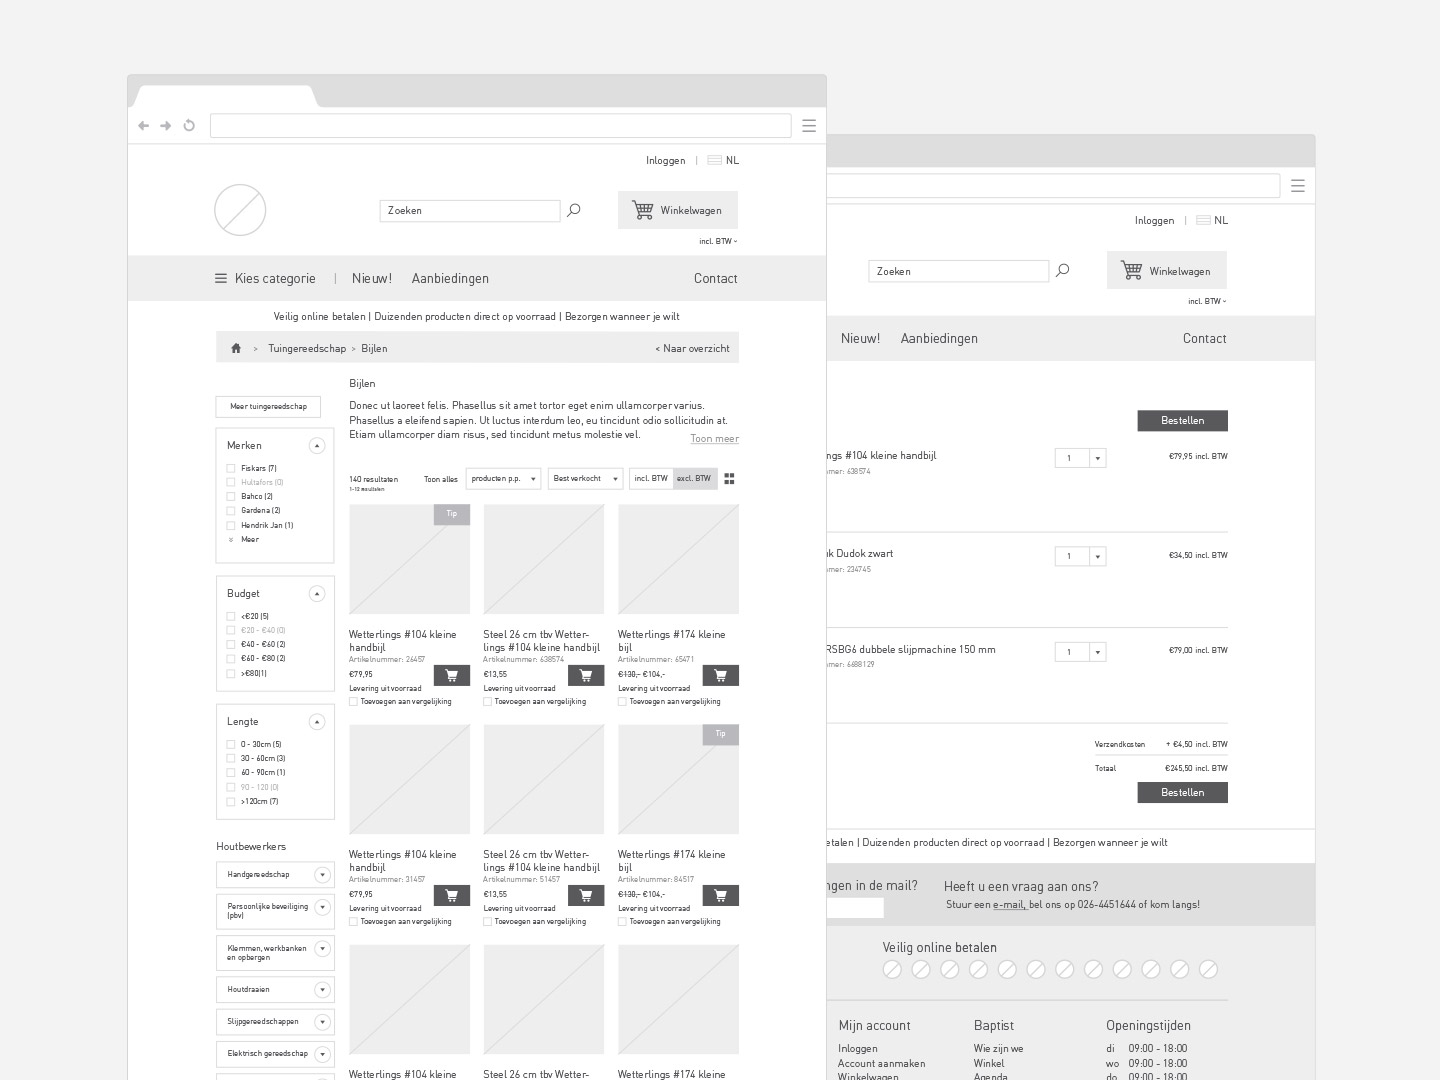Click the home icon in breadcrumb
Viewport: 1440px width, 1080px height.
(236, 349)
